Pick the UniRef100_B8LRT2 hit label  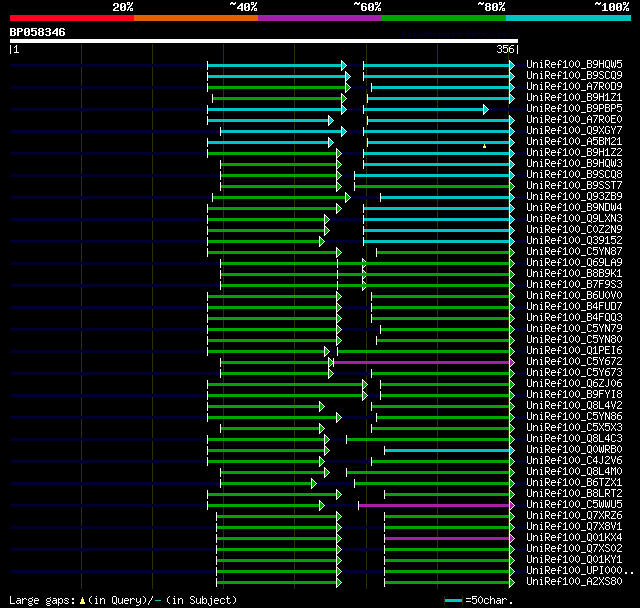[x=574, y=494]
